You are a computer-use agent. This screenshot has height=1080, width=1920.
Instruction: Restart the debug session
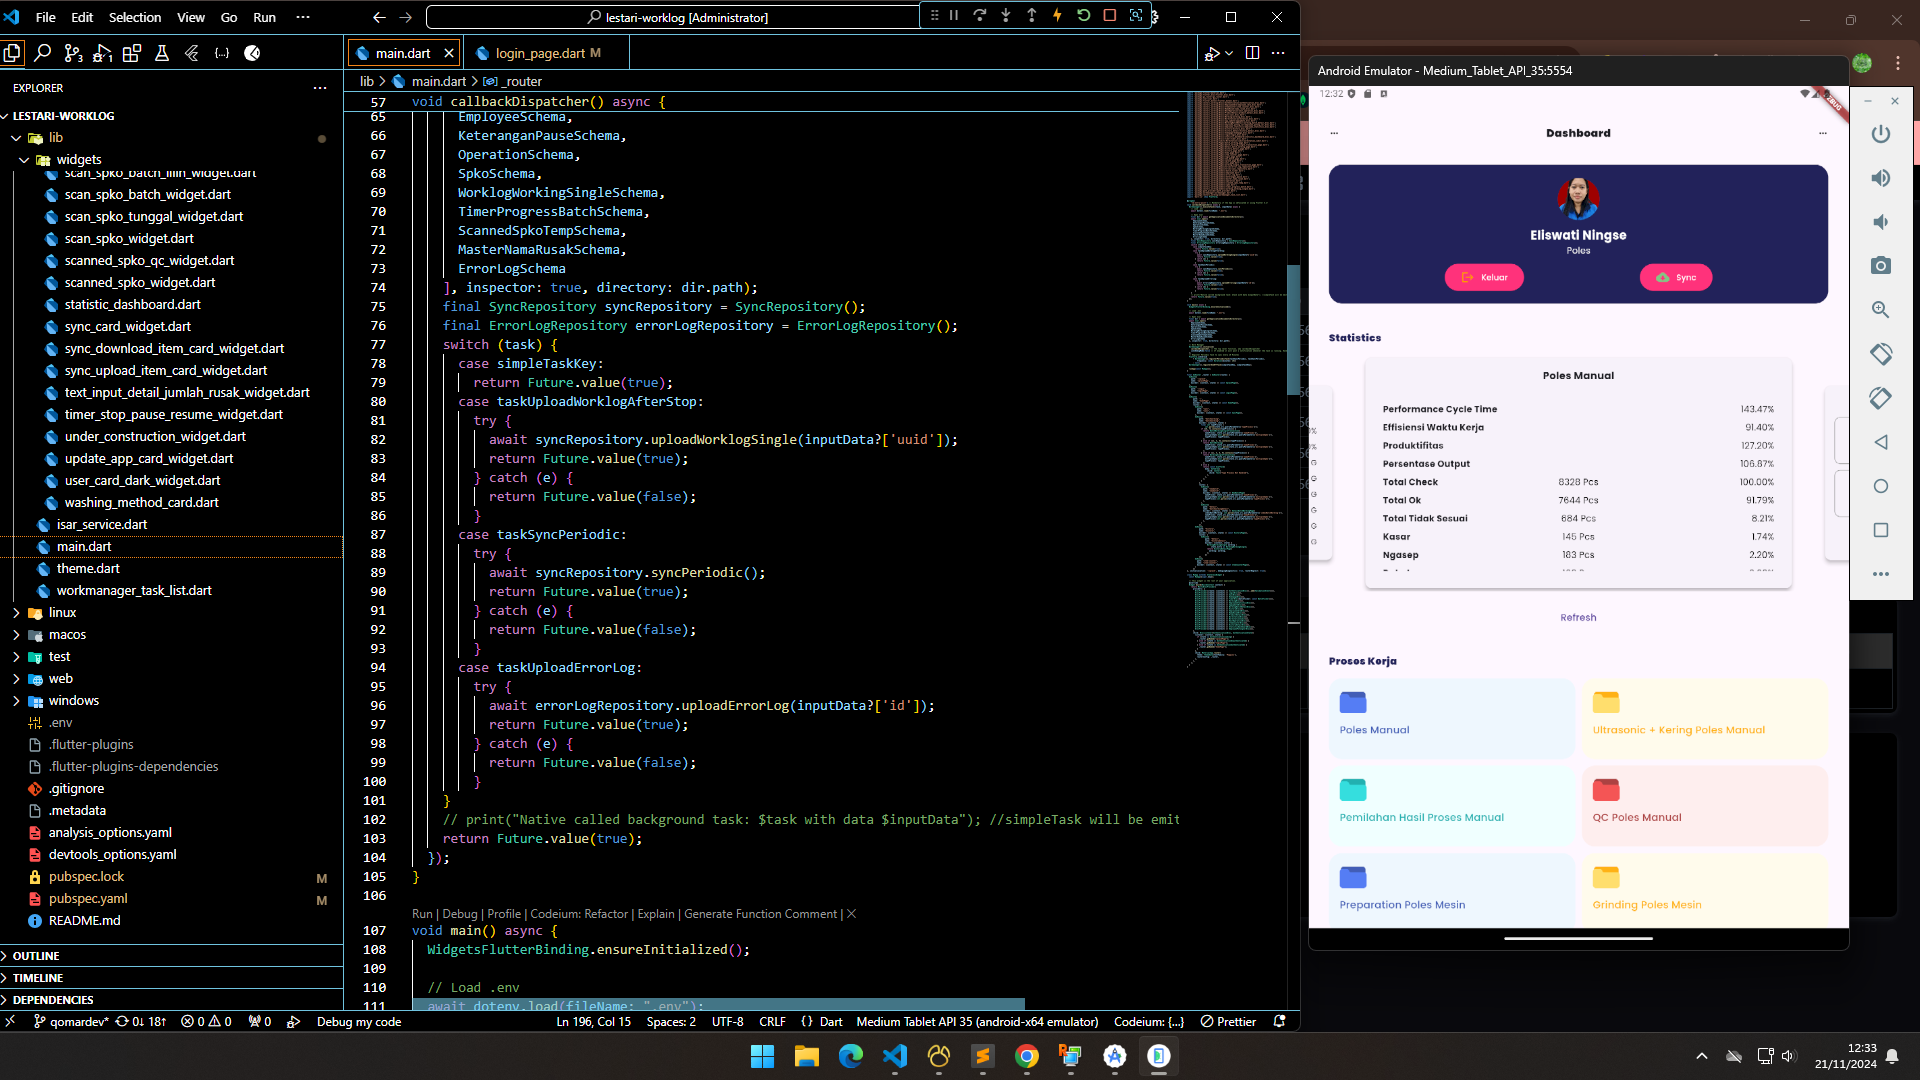click(x=1084, y=16)
